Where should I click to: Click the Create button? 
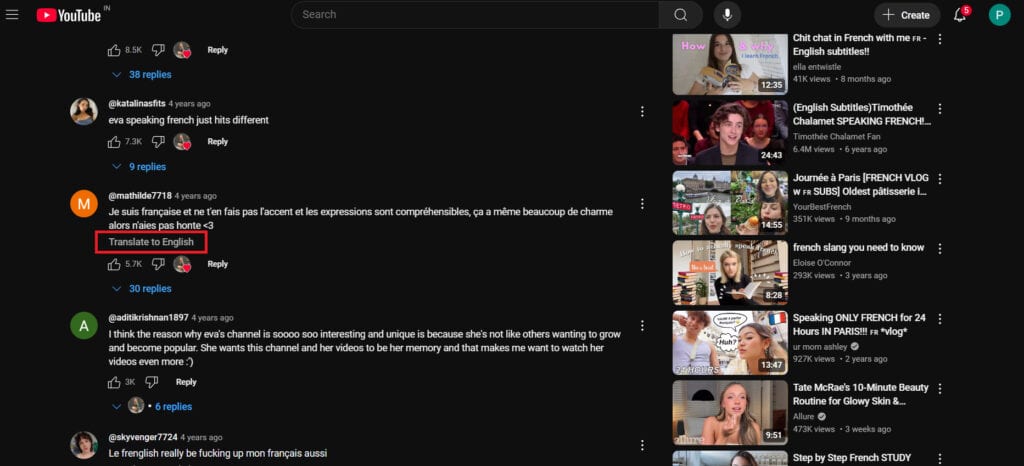point(907,15)
